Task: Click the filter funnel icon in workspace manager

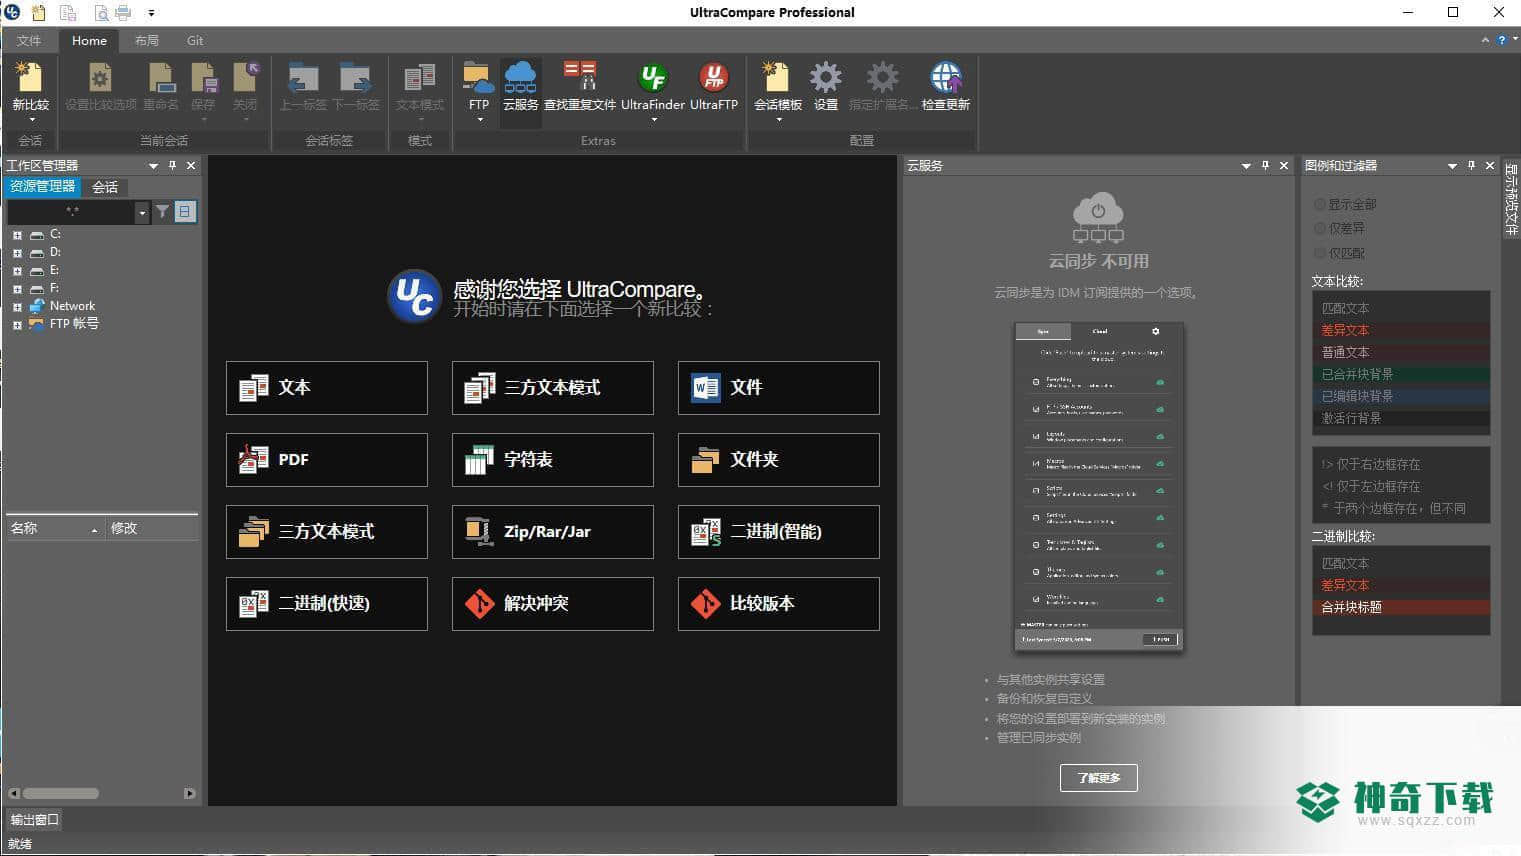Action: tap(162, 212)
